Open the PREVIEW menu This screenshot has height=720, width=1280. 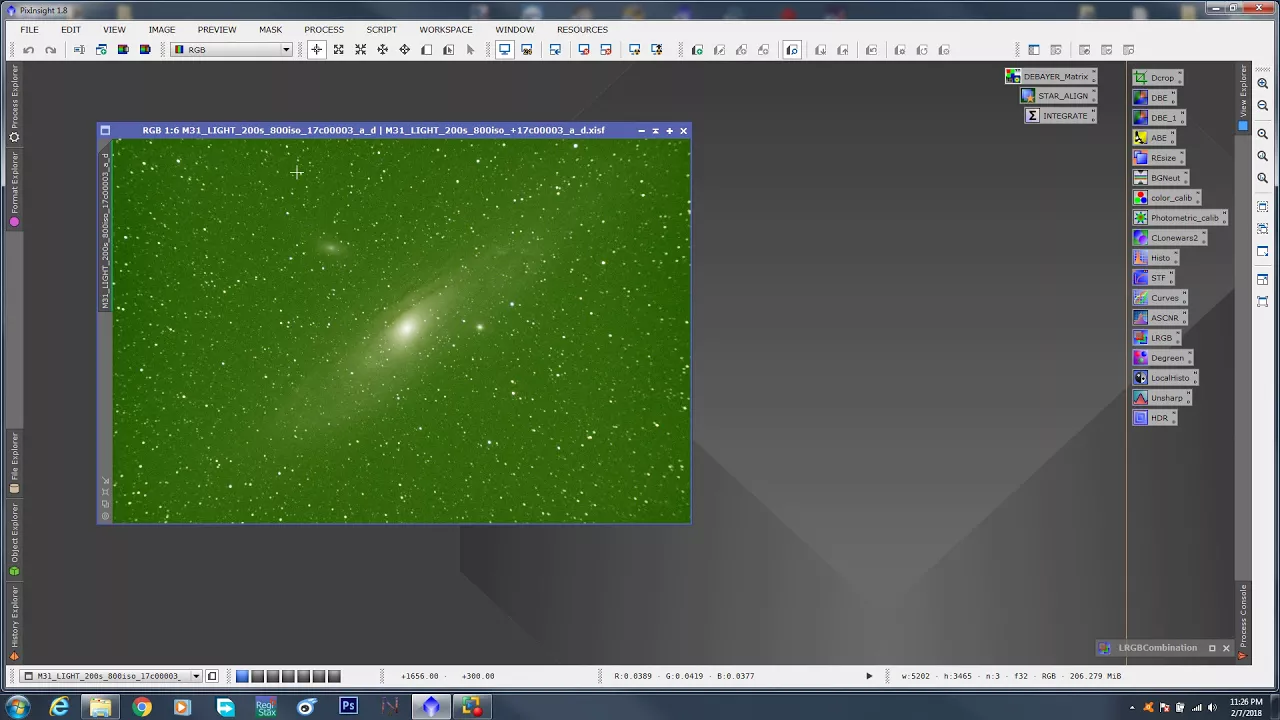[x=216, y=30]
